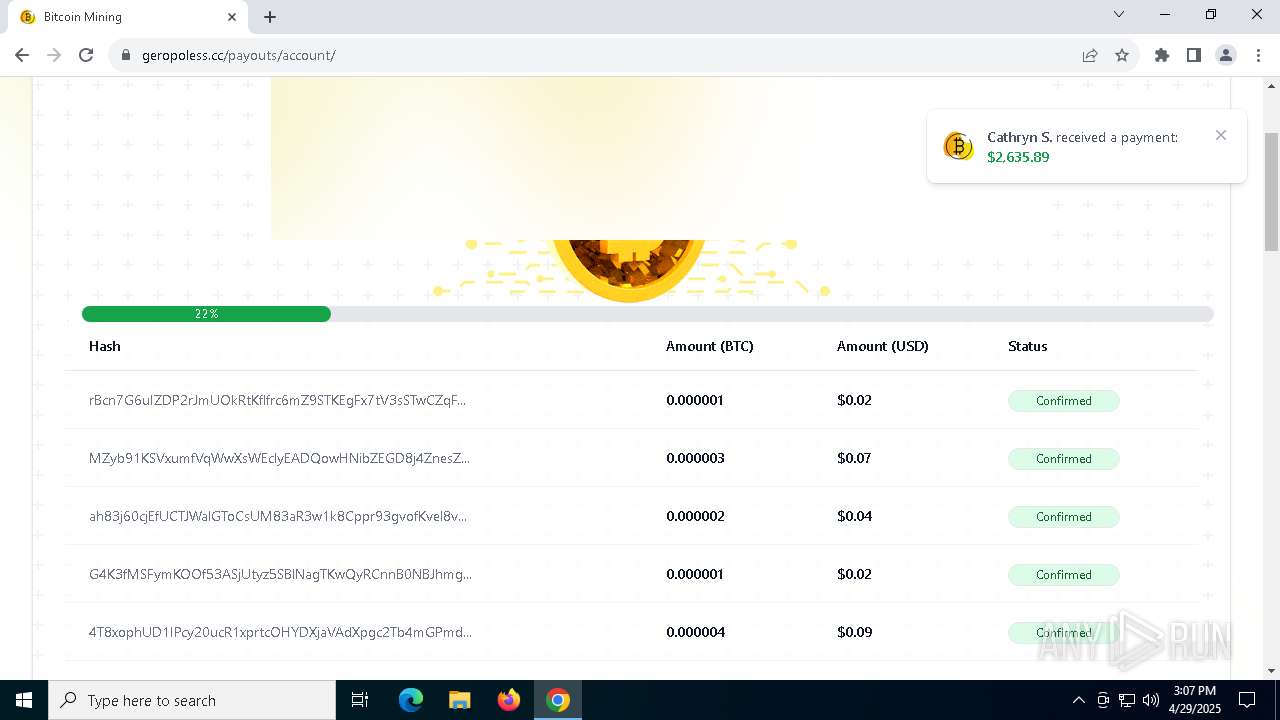
Task: Open the Chrome three-dot menu
Action: (1258, 55)
